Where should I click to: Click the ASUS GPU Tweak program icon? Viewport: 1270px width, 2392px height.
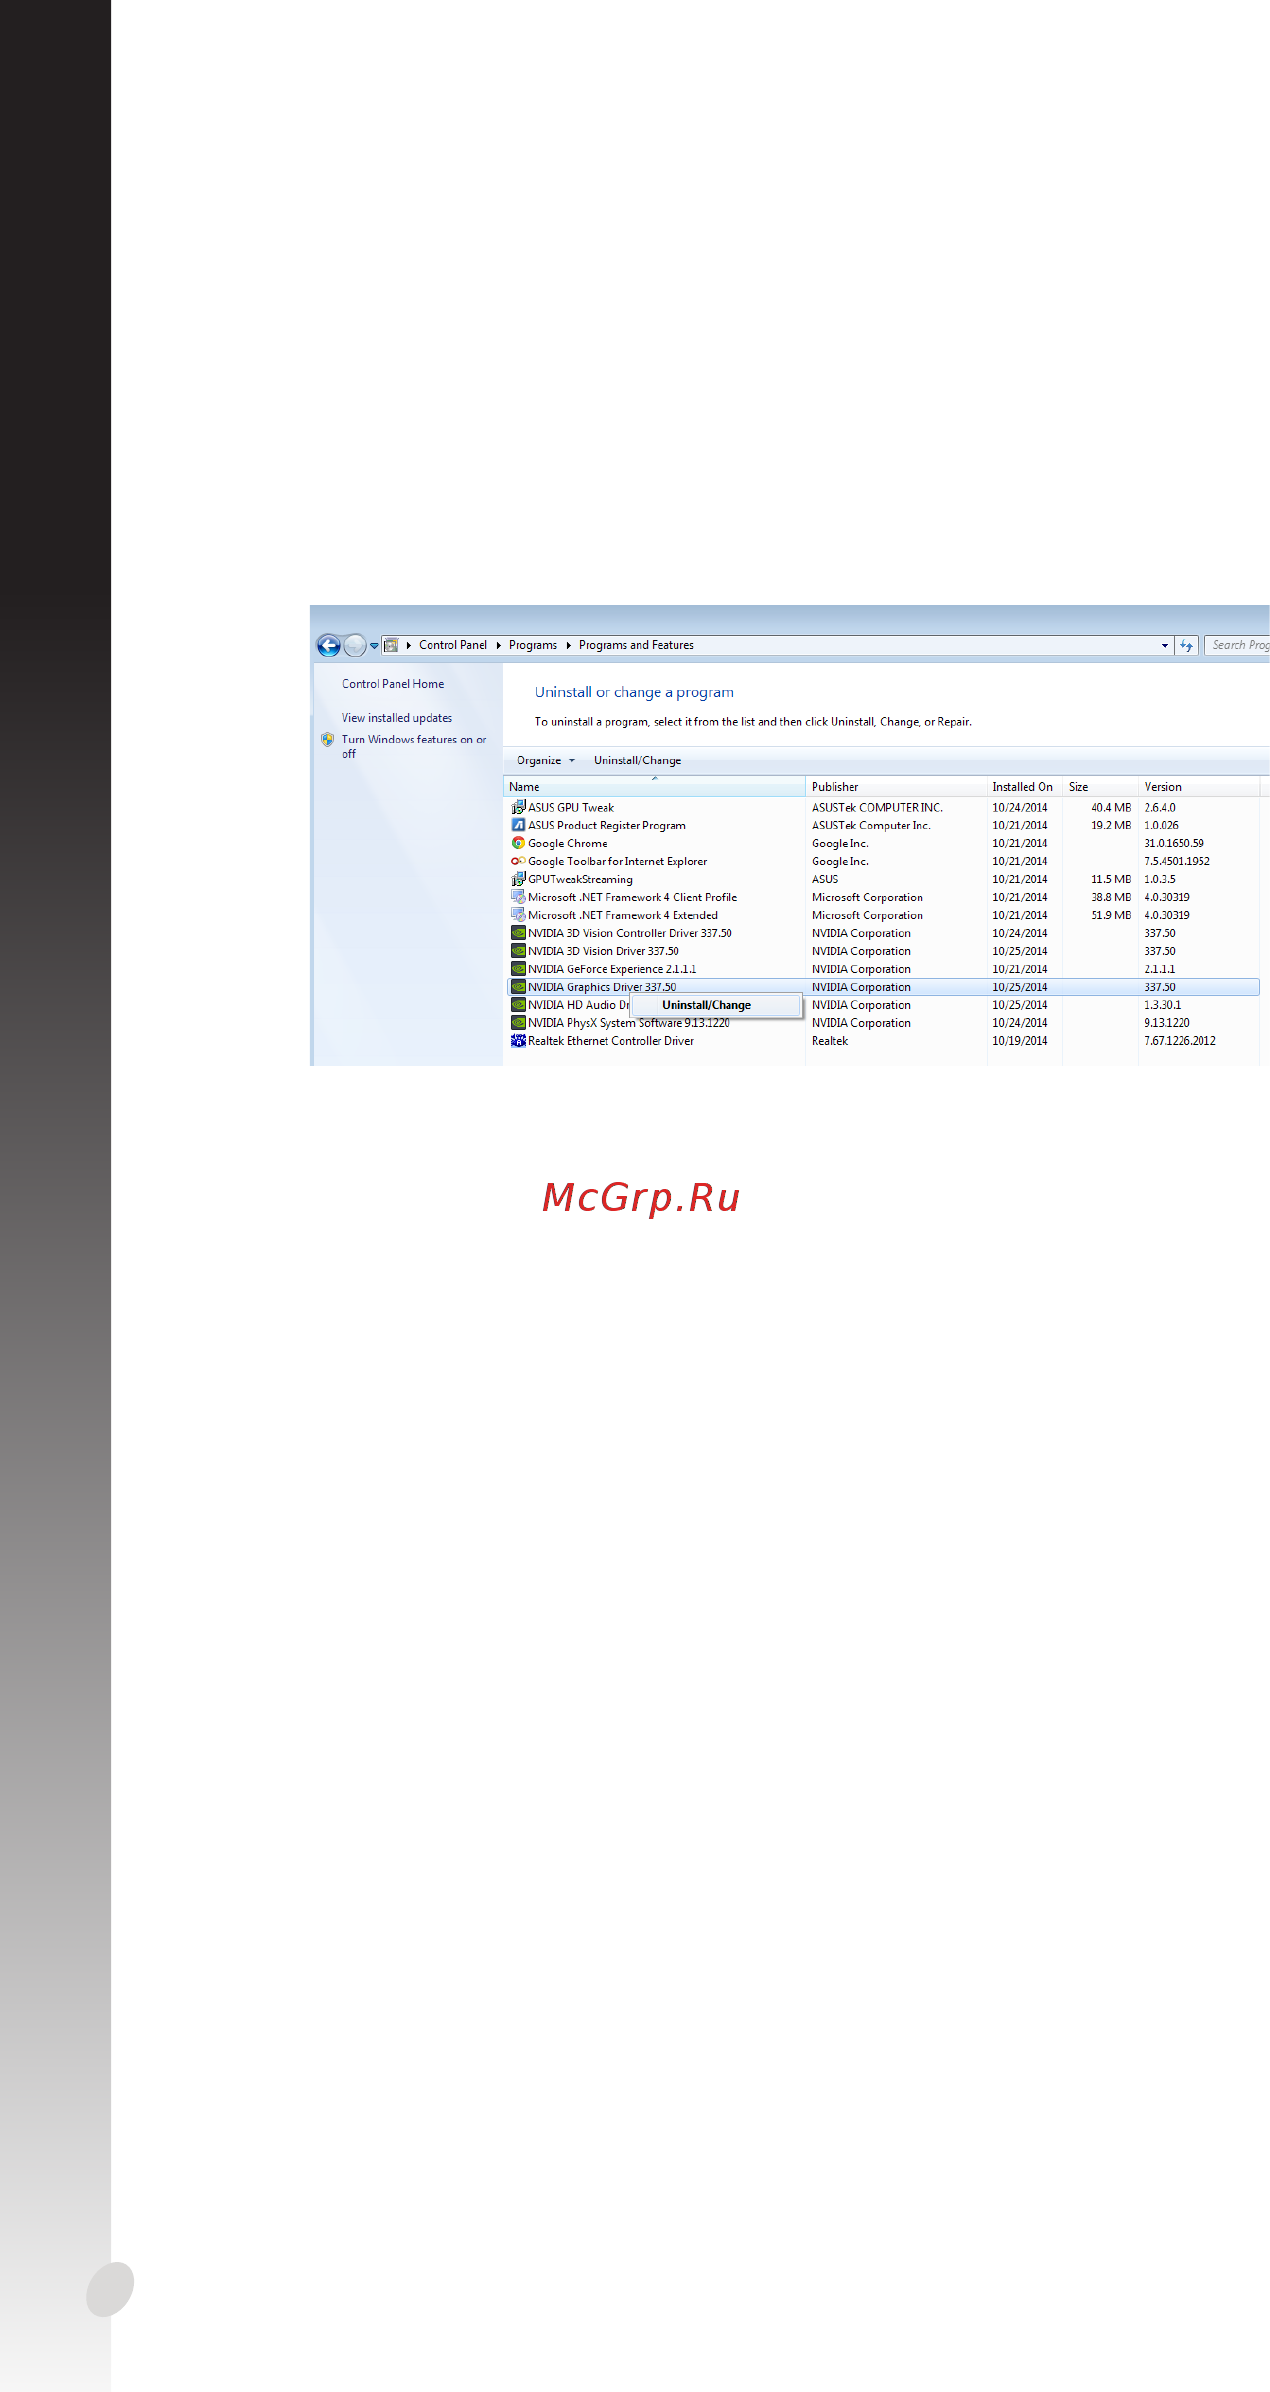[518, 807]
